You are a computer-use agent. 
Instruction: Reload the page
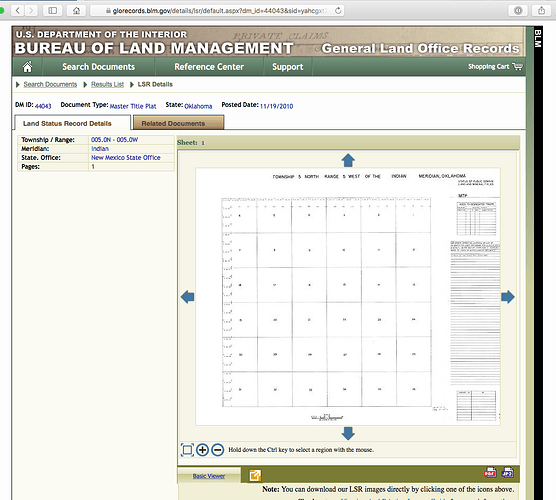point(338,11)
